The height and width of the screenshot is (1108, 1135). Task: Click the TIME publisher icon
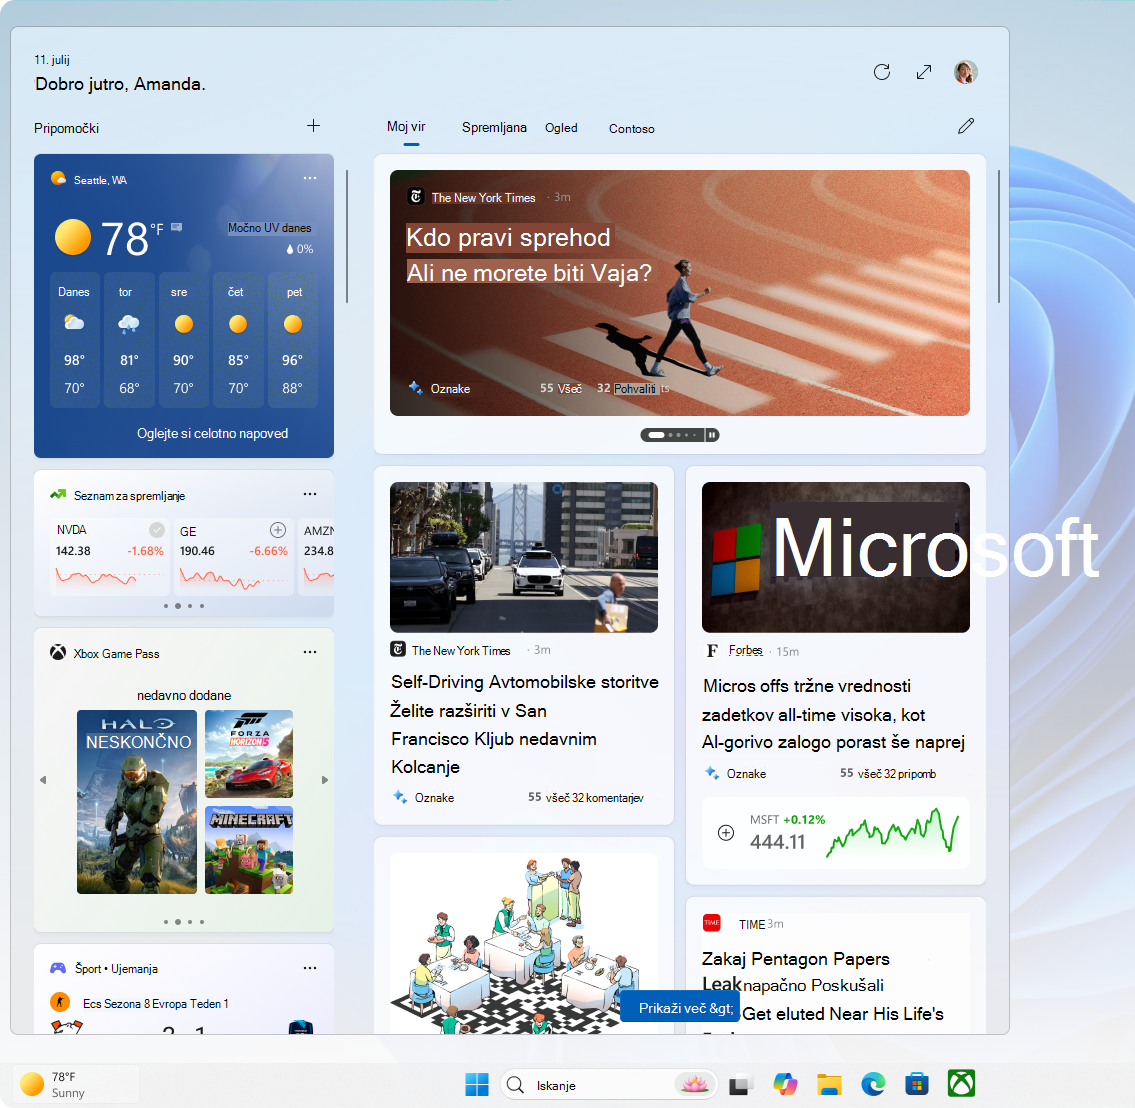click(712, 922)
